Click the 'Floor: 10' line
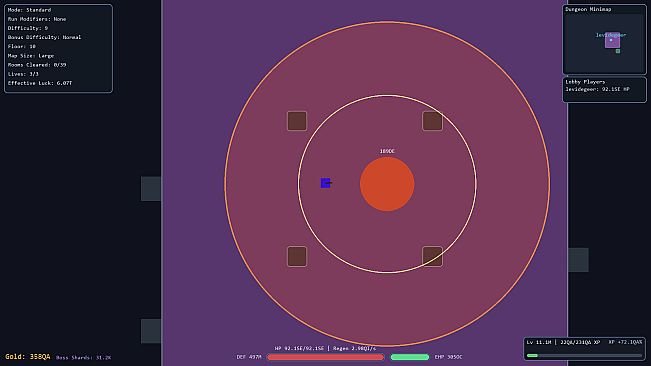 22,46
